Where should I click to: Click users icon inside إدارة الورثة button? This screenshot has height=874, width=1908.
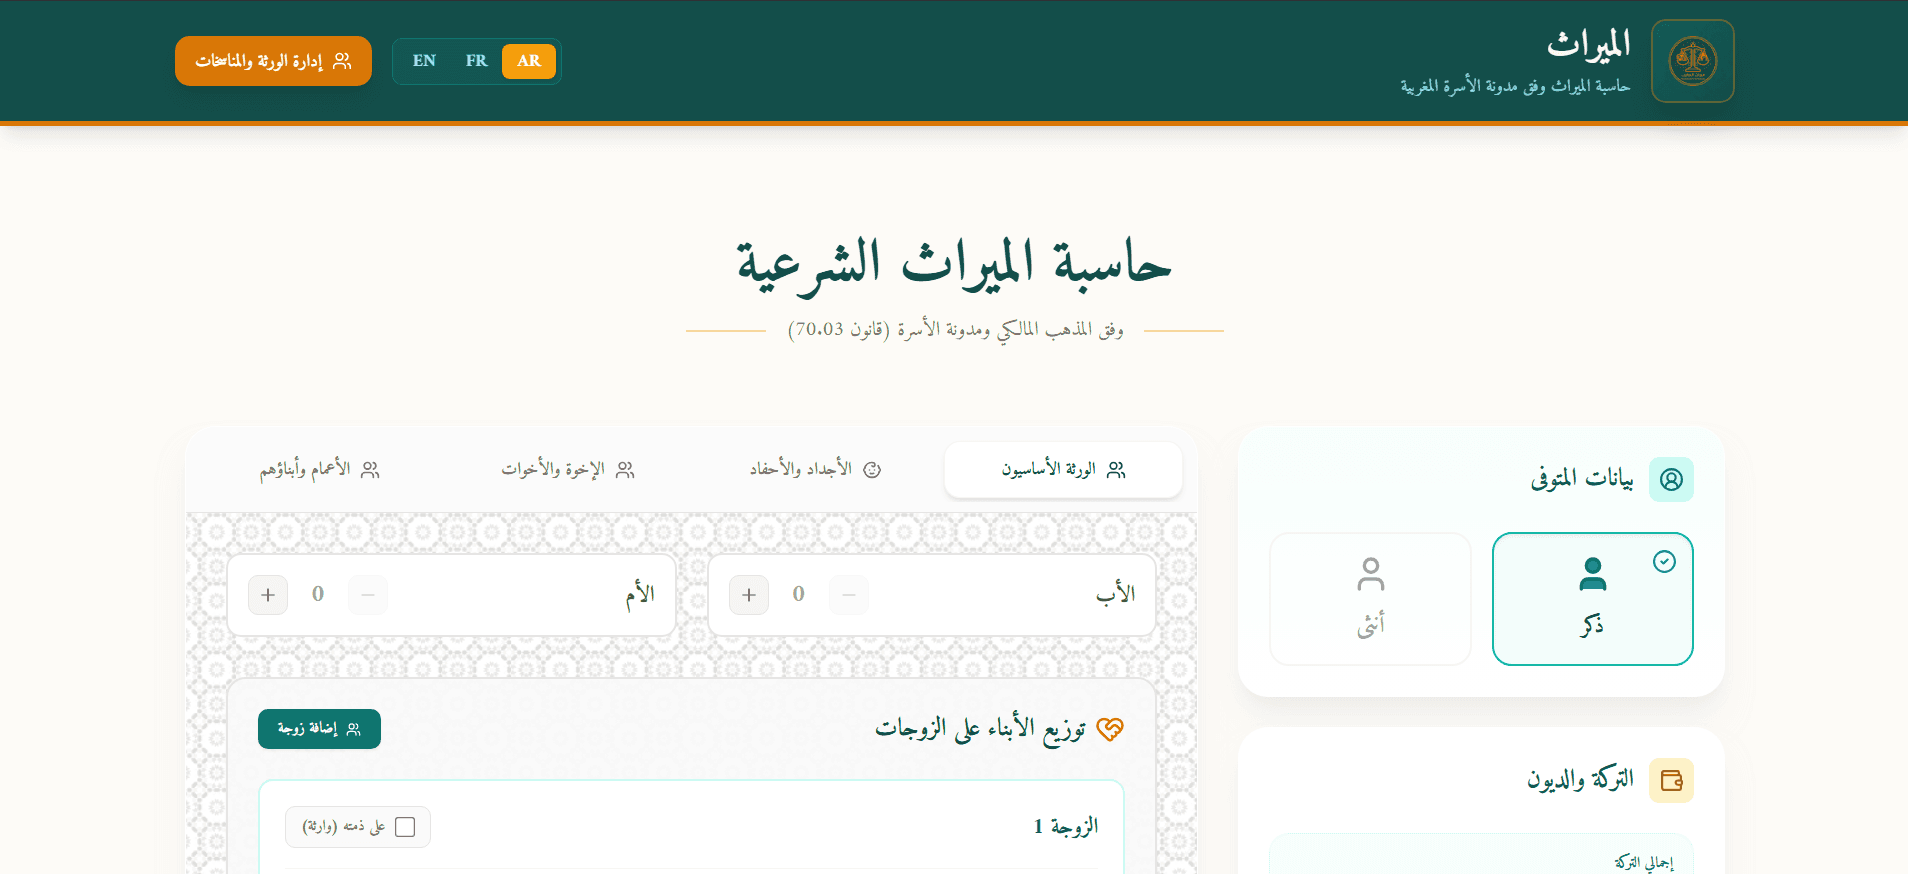click(x=342, y=61)
